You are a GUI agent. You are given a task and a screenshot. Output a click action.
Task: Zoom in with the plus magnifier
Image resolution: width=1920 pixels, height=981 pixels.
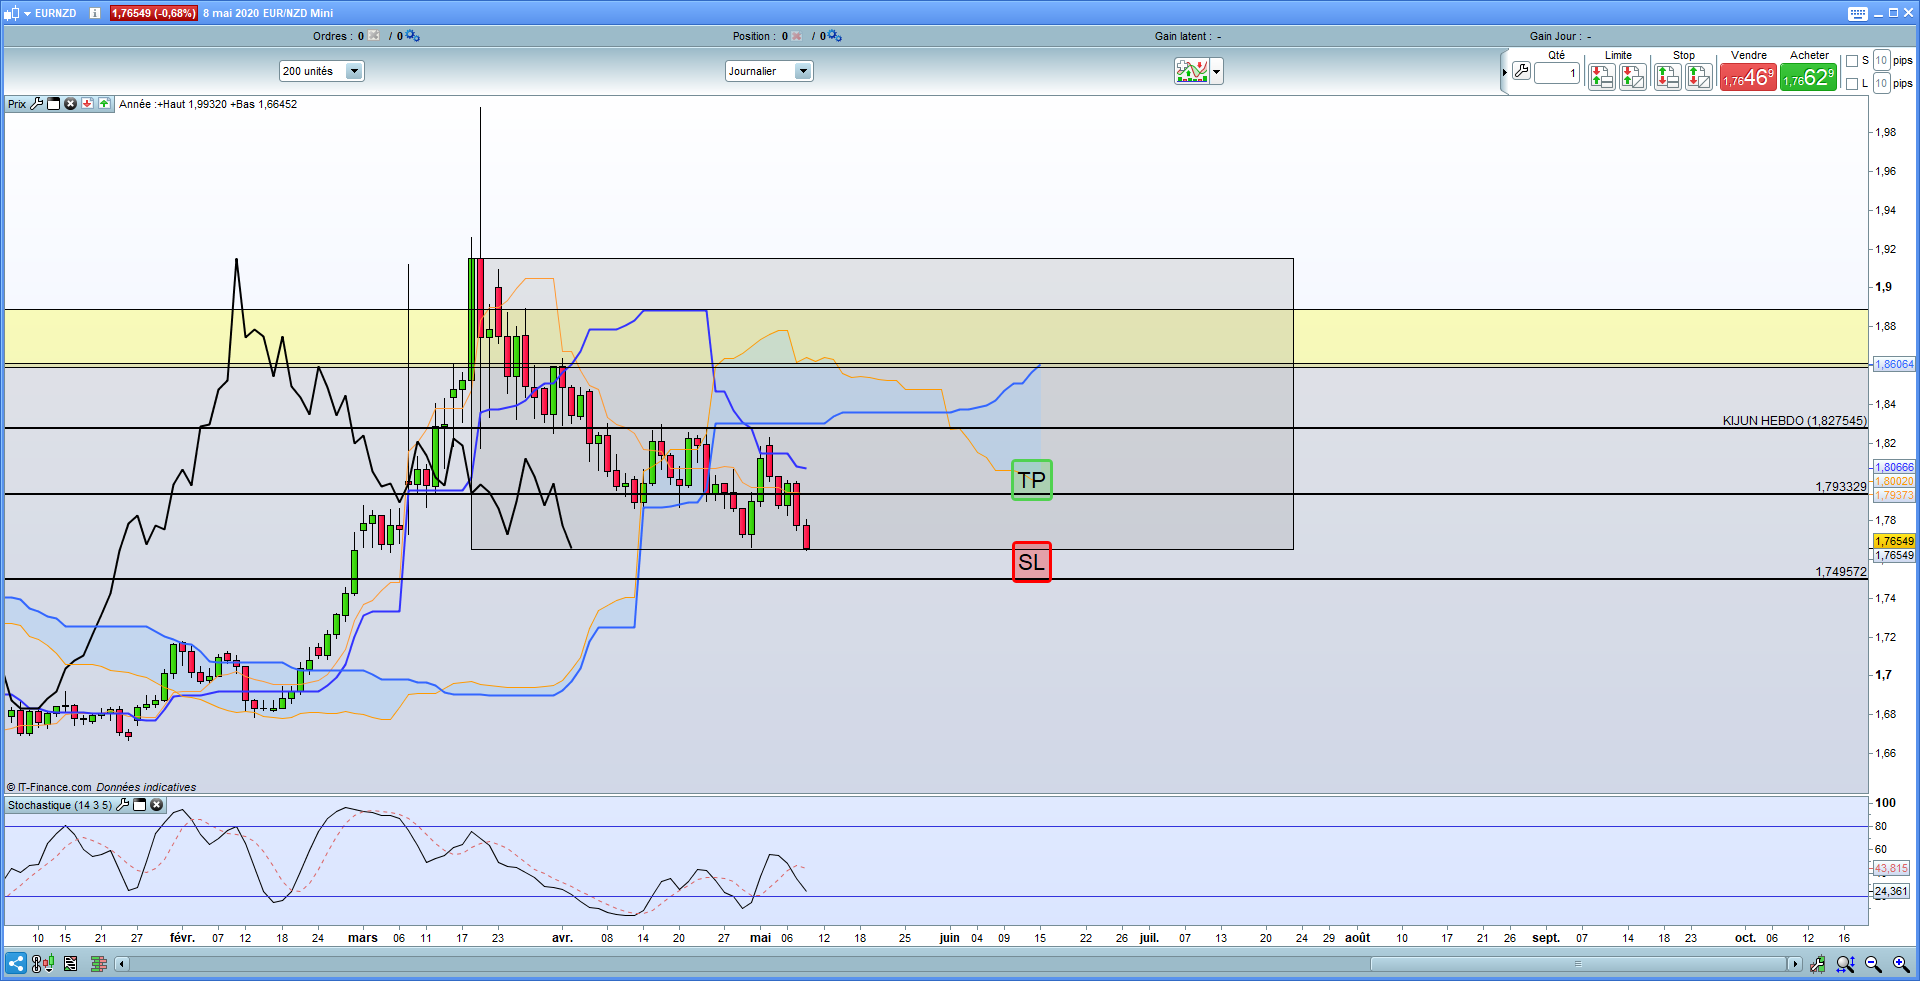coord(1901,964)
